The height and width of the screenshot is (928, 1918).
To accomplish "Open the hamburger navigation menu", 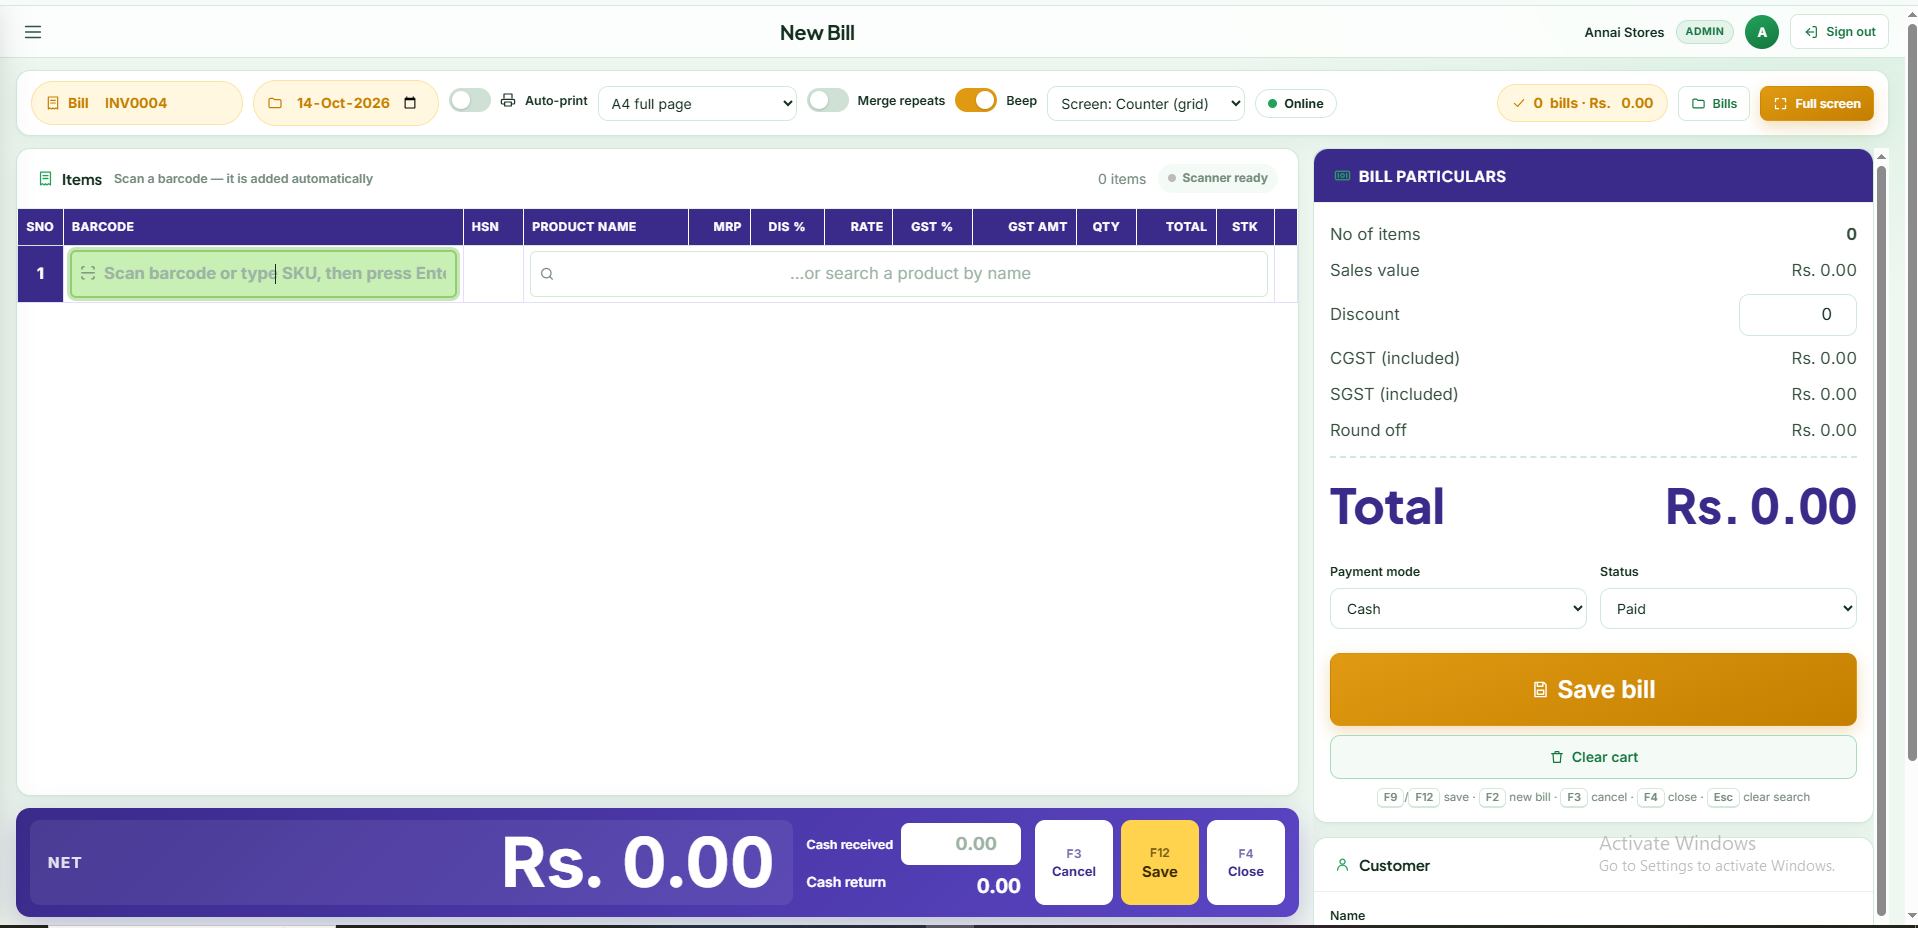I will tap(33, 32).
